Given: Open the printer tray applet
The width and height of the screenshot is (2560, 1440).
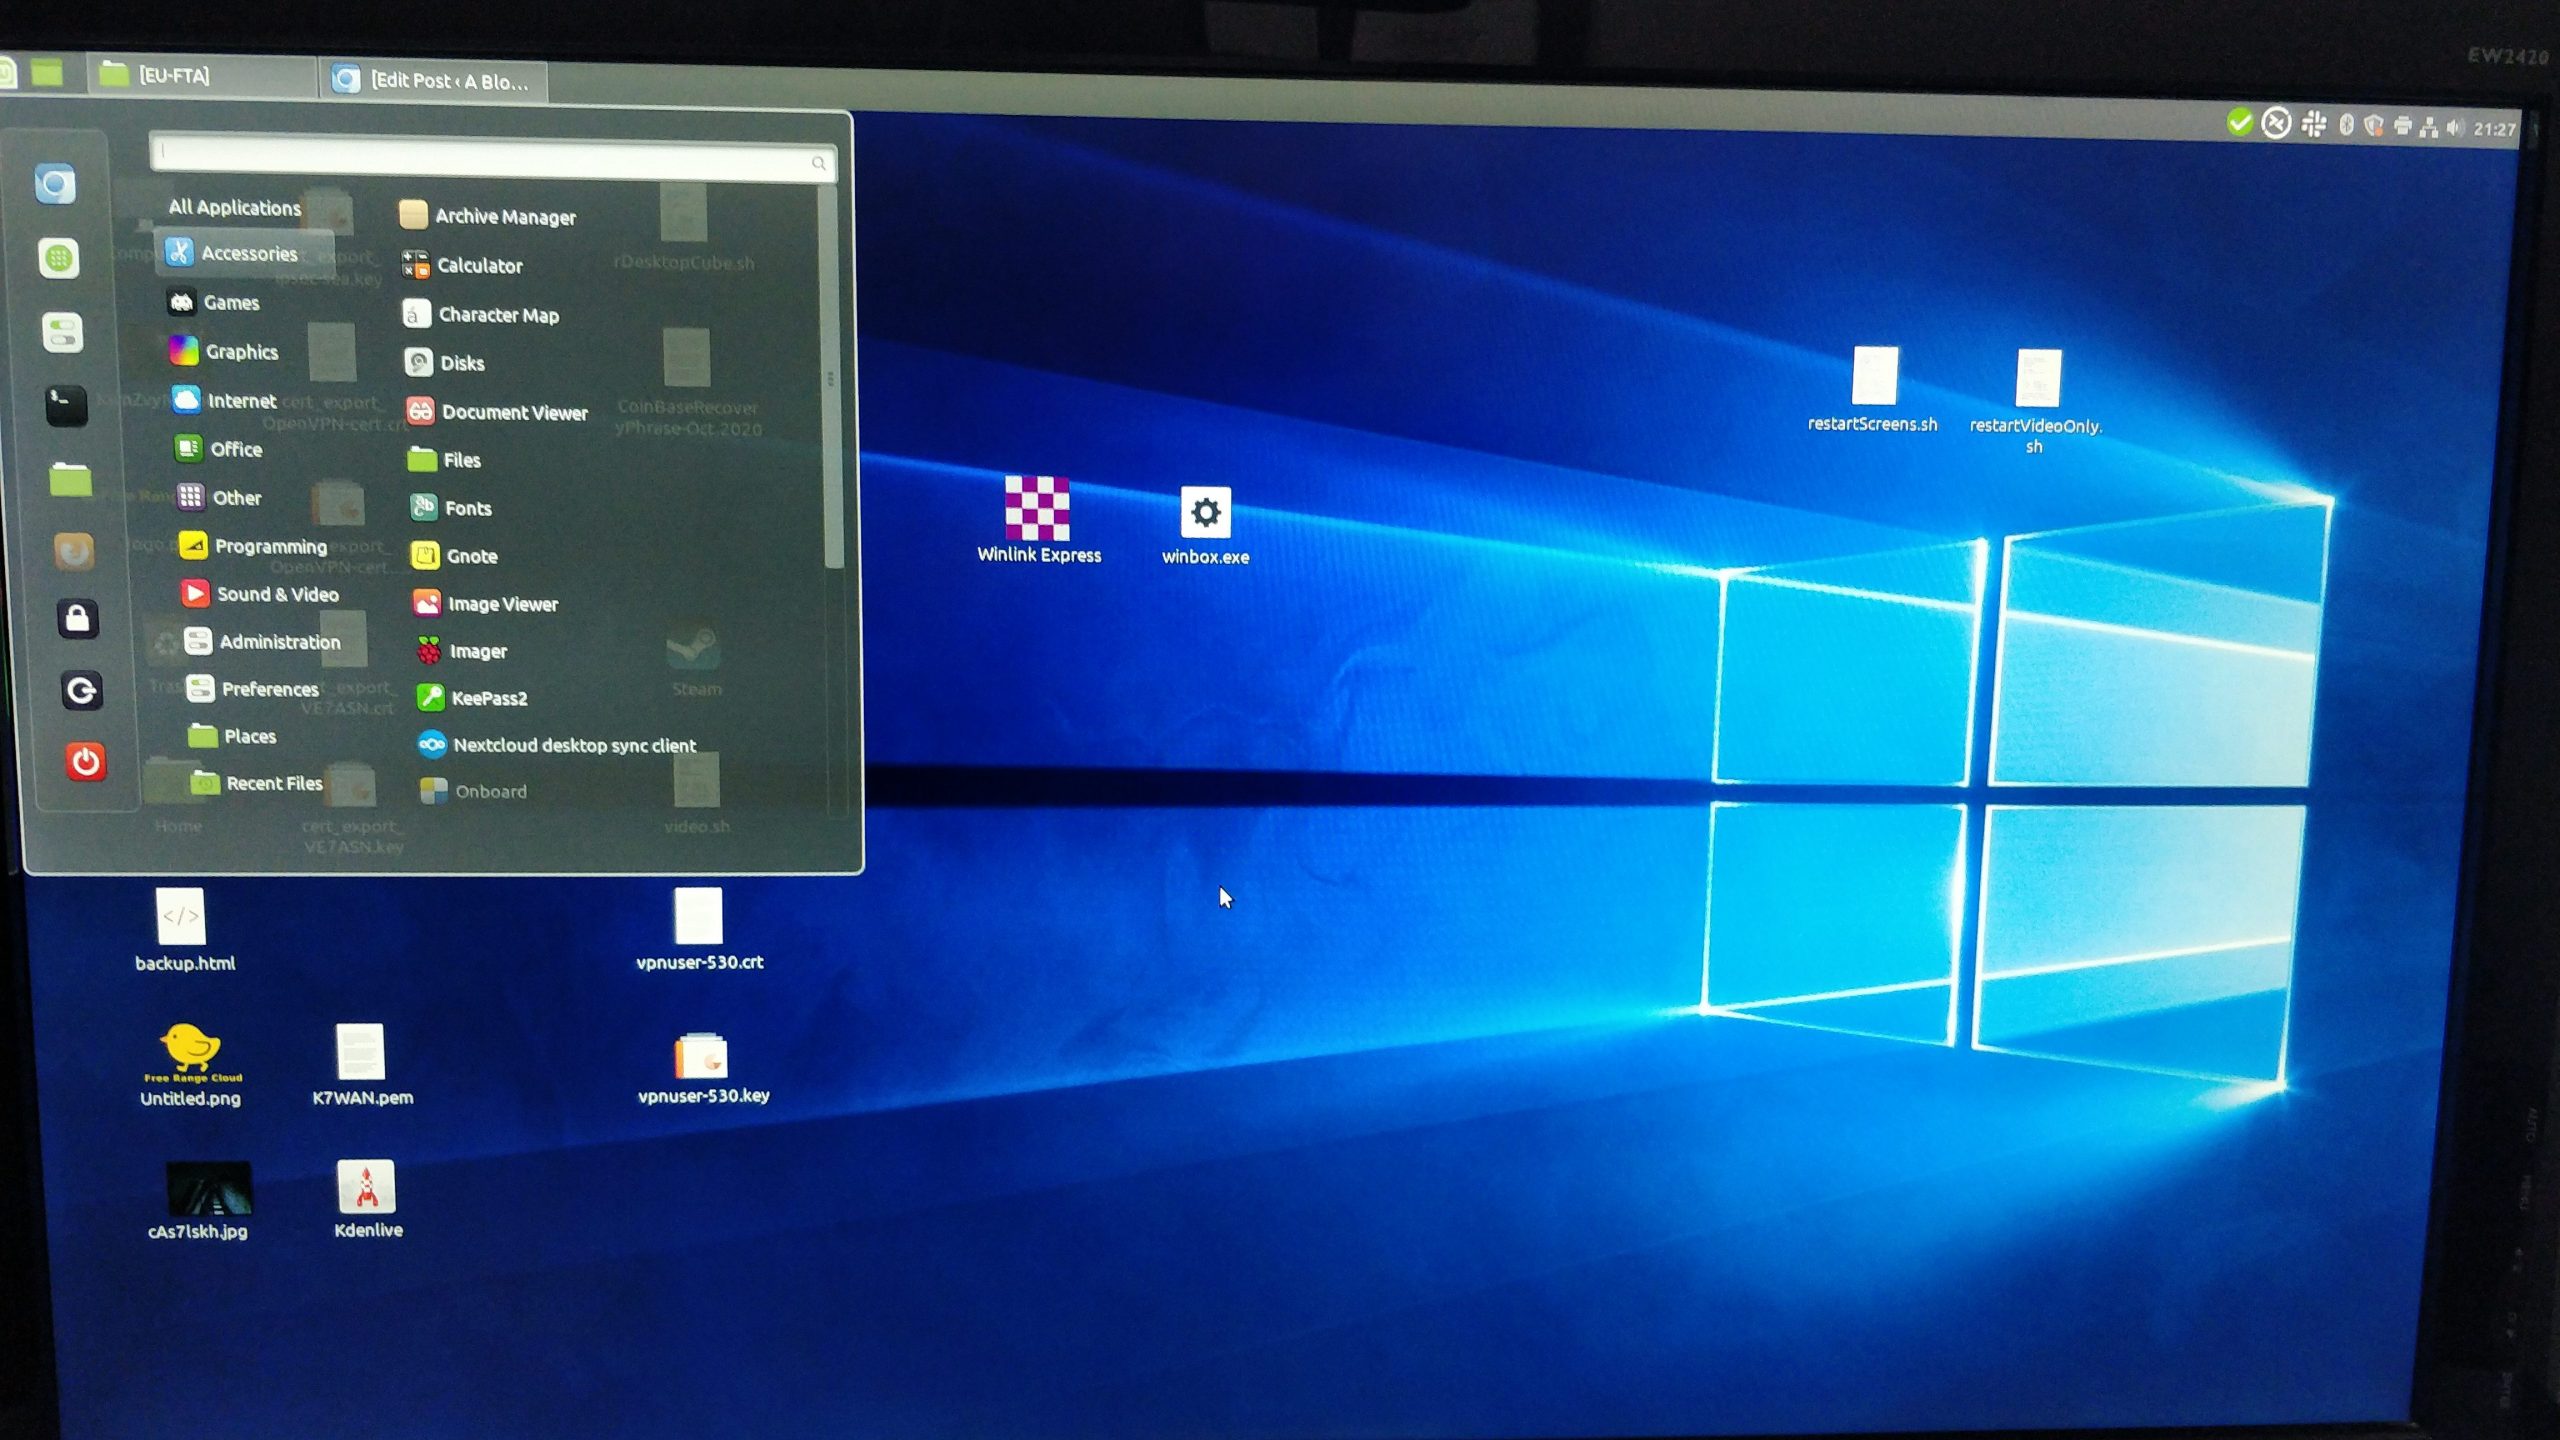Looking at the screenshot, I should pyautogui.click(x=2401, y=127).
